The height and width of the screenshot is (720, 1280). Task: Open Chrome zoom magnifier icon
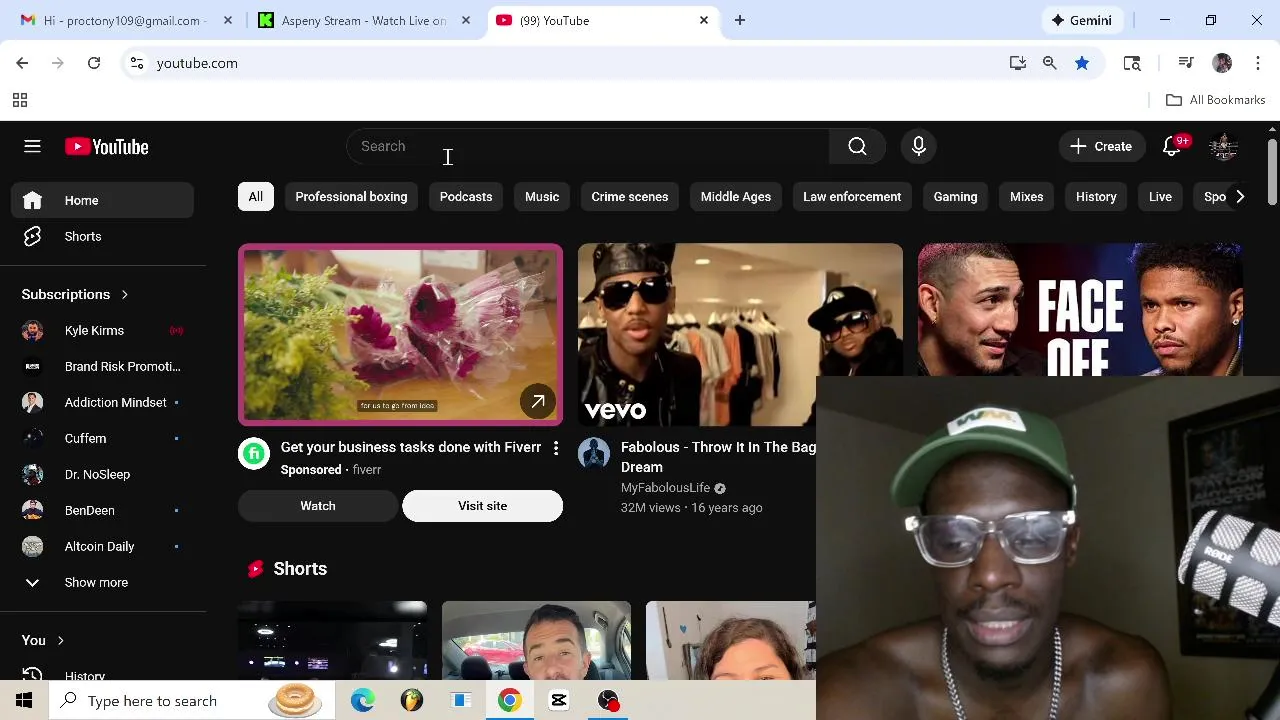tap(1049, 63)
